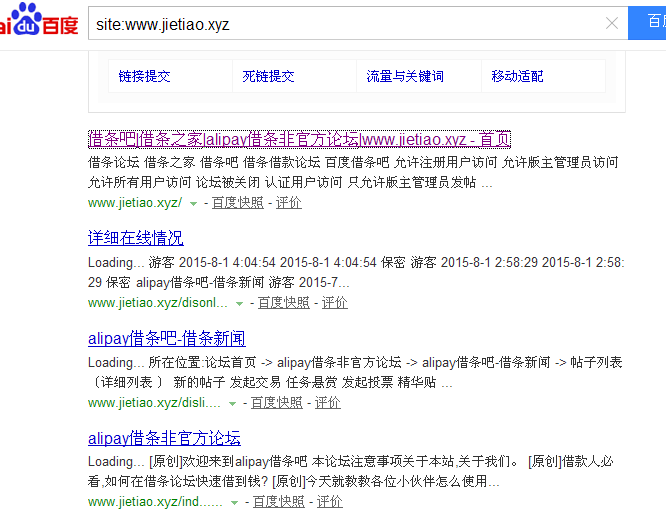Click the green URL www.jietiao.xyz/disonl...

158,303
